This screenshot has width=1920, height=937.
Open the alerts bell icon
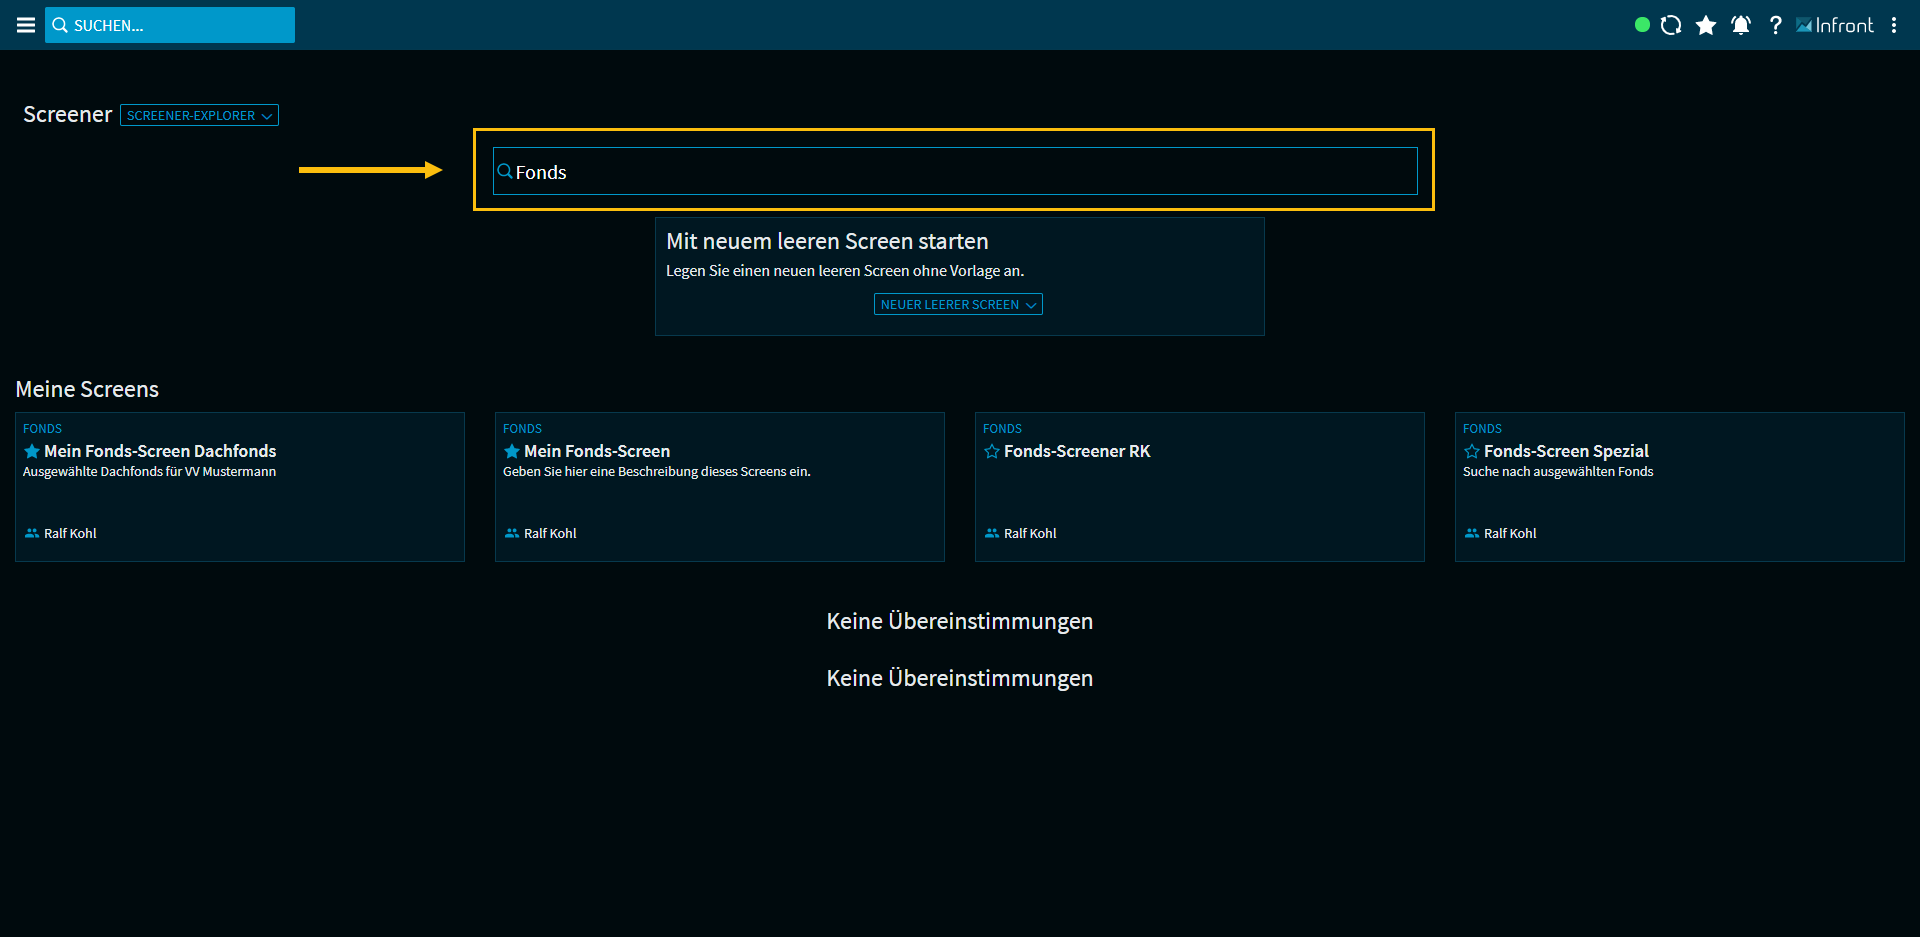pyautogui.click(x=1741, y=25)
